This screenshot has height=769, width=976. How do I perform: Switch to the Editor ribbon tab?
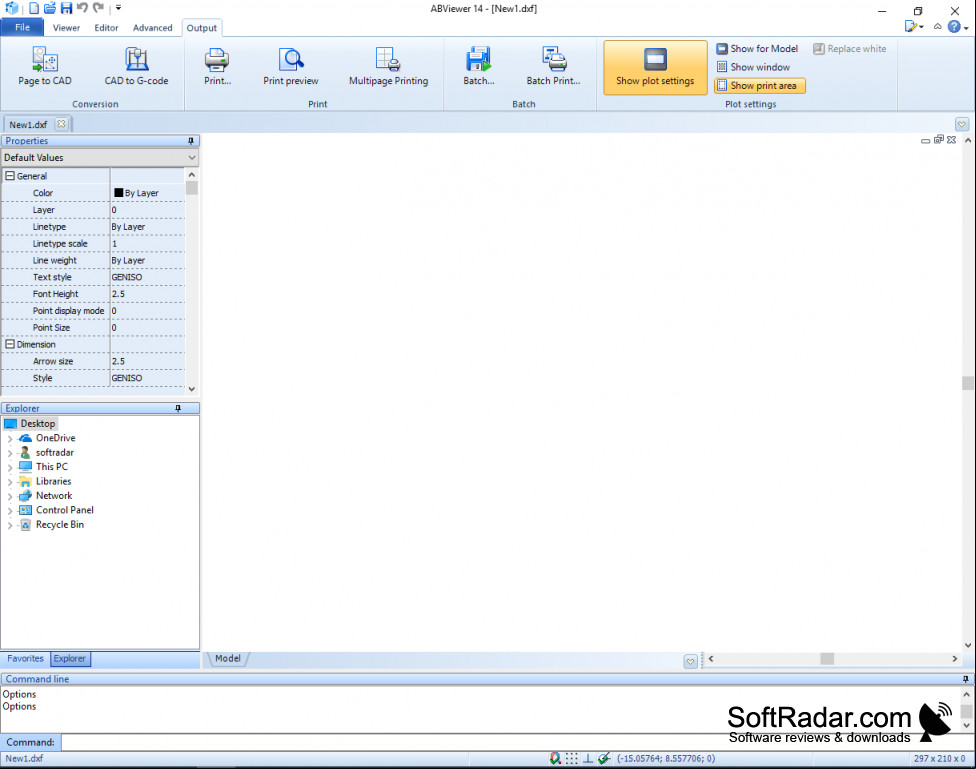pos(106,28)
